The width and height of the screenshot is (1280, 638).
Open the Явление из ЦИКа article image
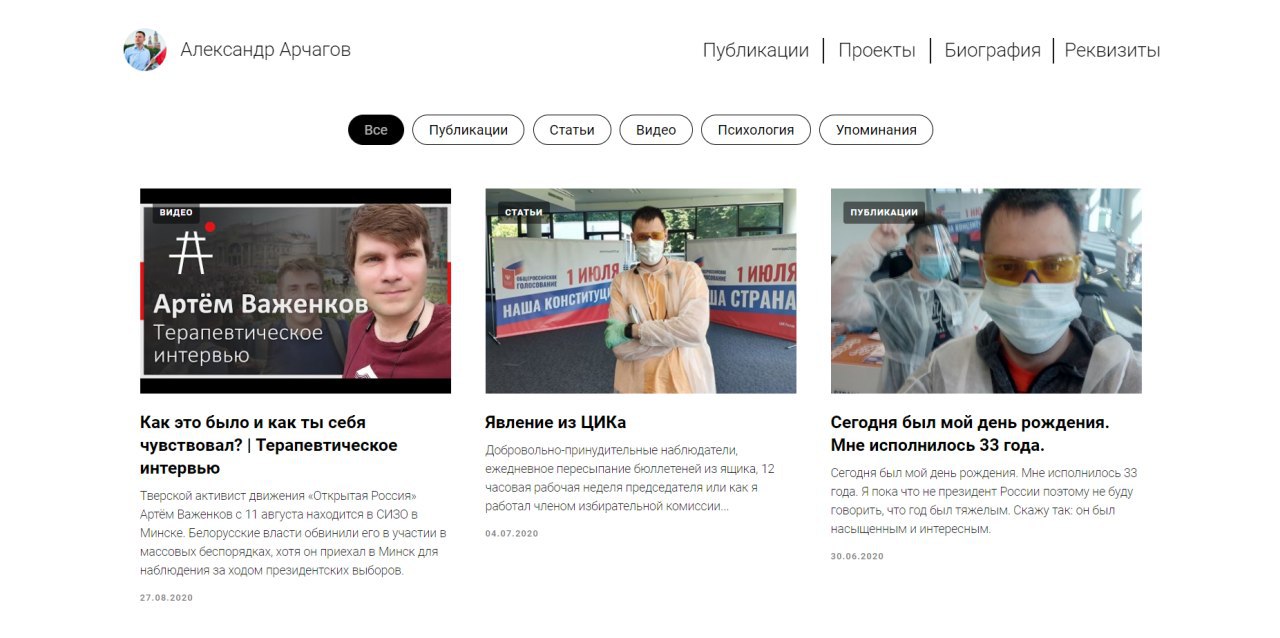tap(641, 291)
